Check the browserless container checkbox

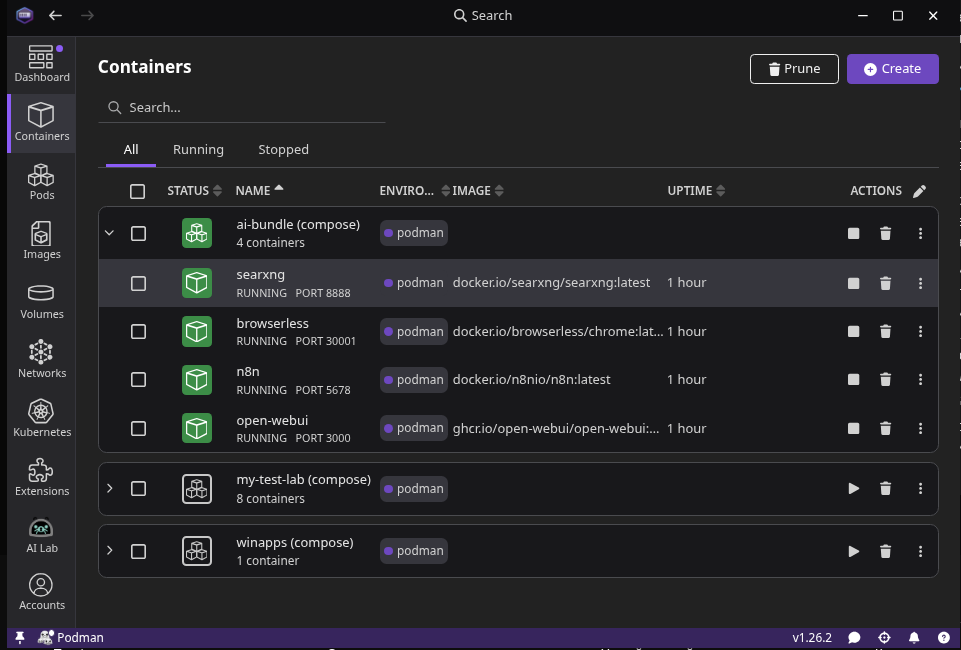point(139,331)
